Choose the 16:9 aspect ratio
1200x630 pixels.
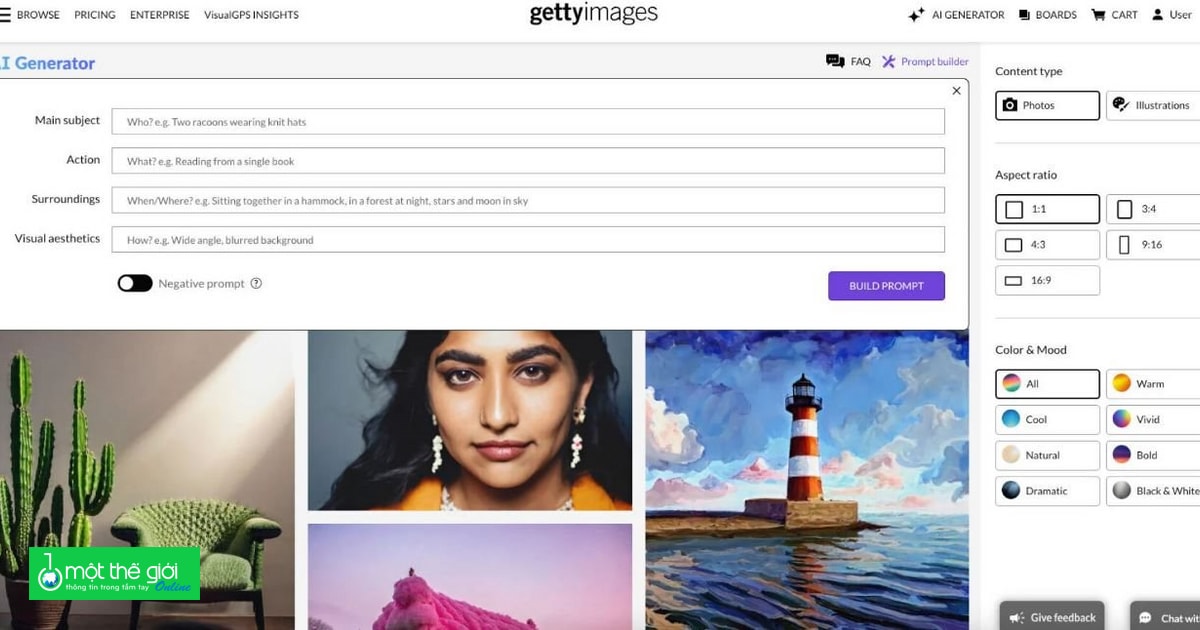point(1047,281)
